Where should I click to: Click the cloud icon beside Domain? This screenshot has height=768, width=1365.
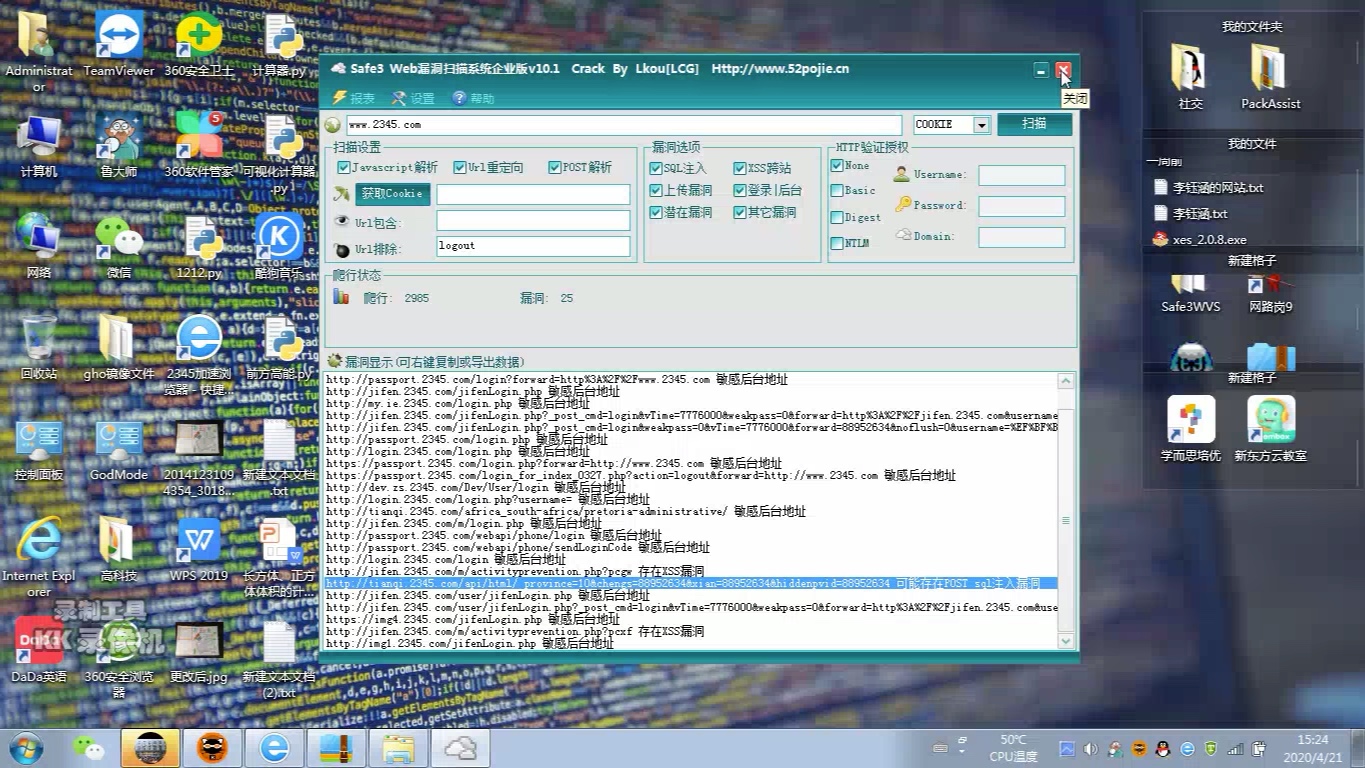click(903, 235)
